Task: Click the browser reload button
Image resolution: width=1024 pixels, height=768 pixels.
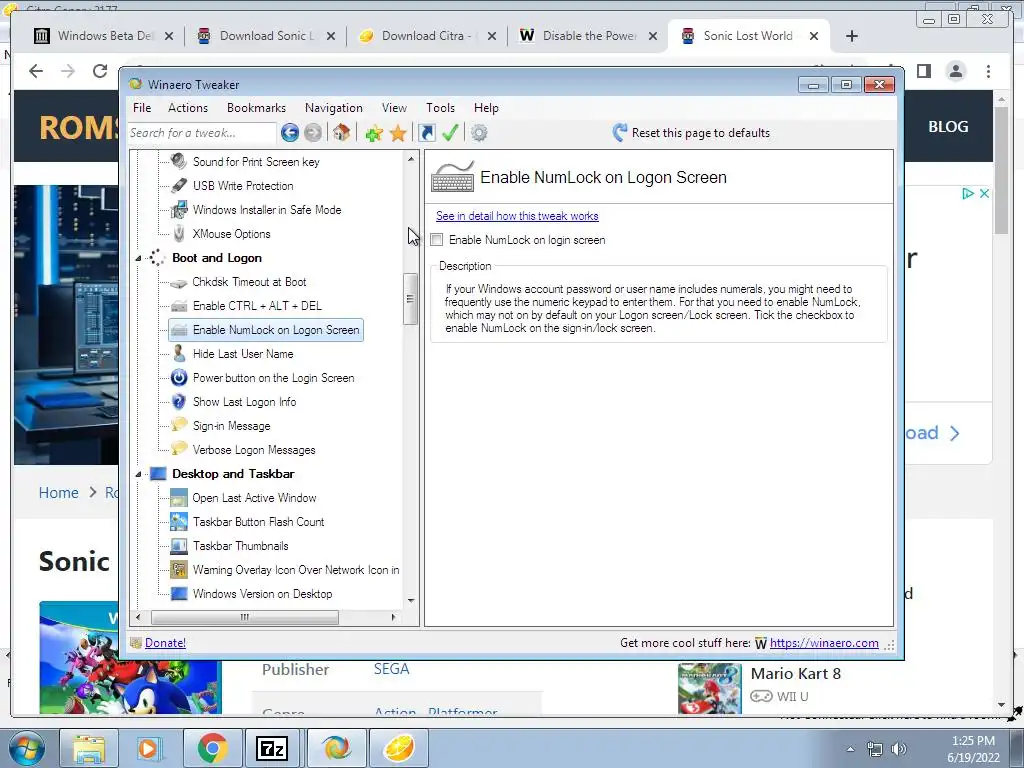Action: [x=100, y=71]
